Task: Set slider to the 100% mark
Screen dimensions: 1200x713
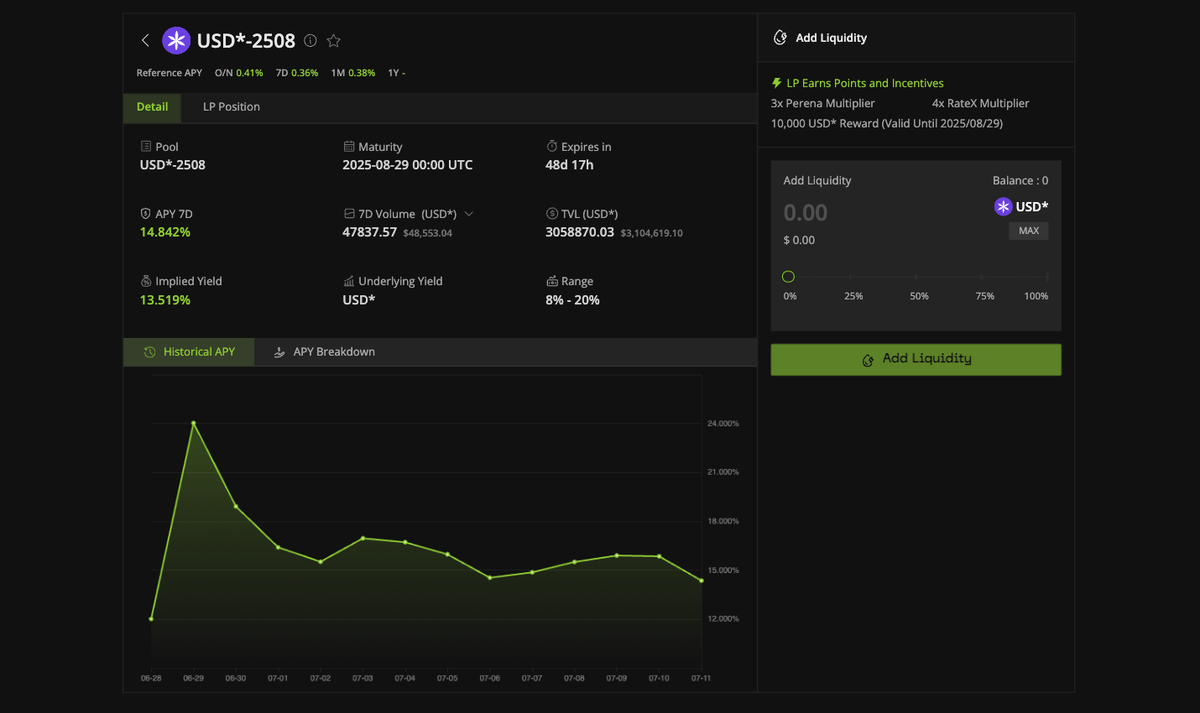Action: click(1047, 276)
